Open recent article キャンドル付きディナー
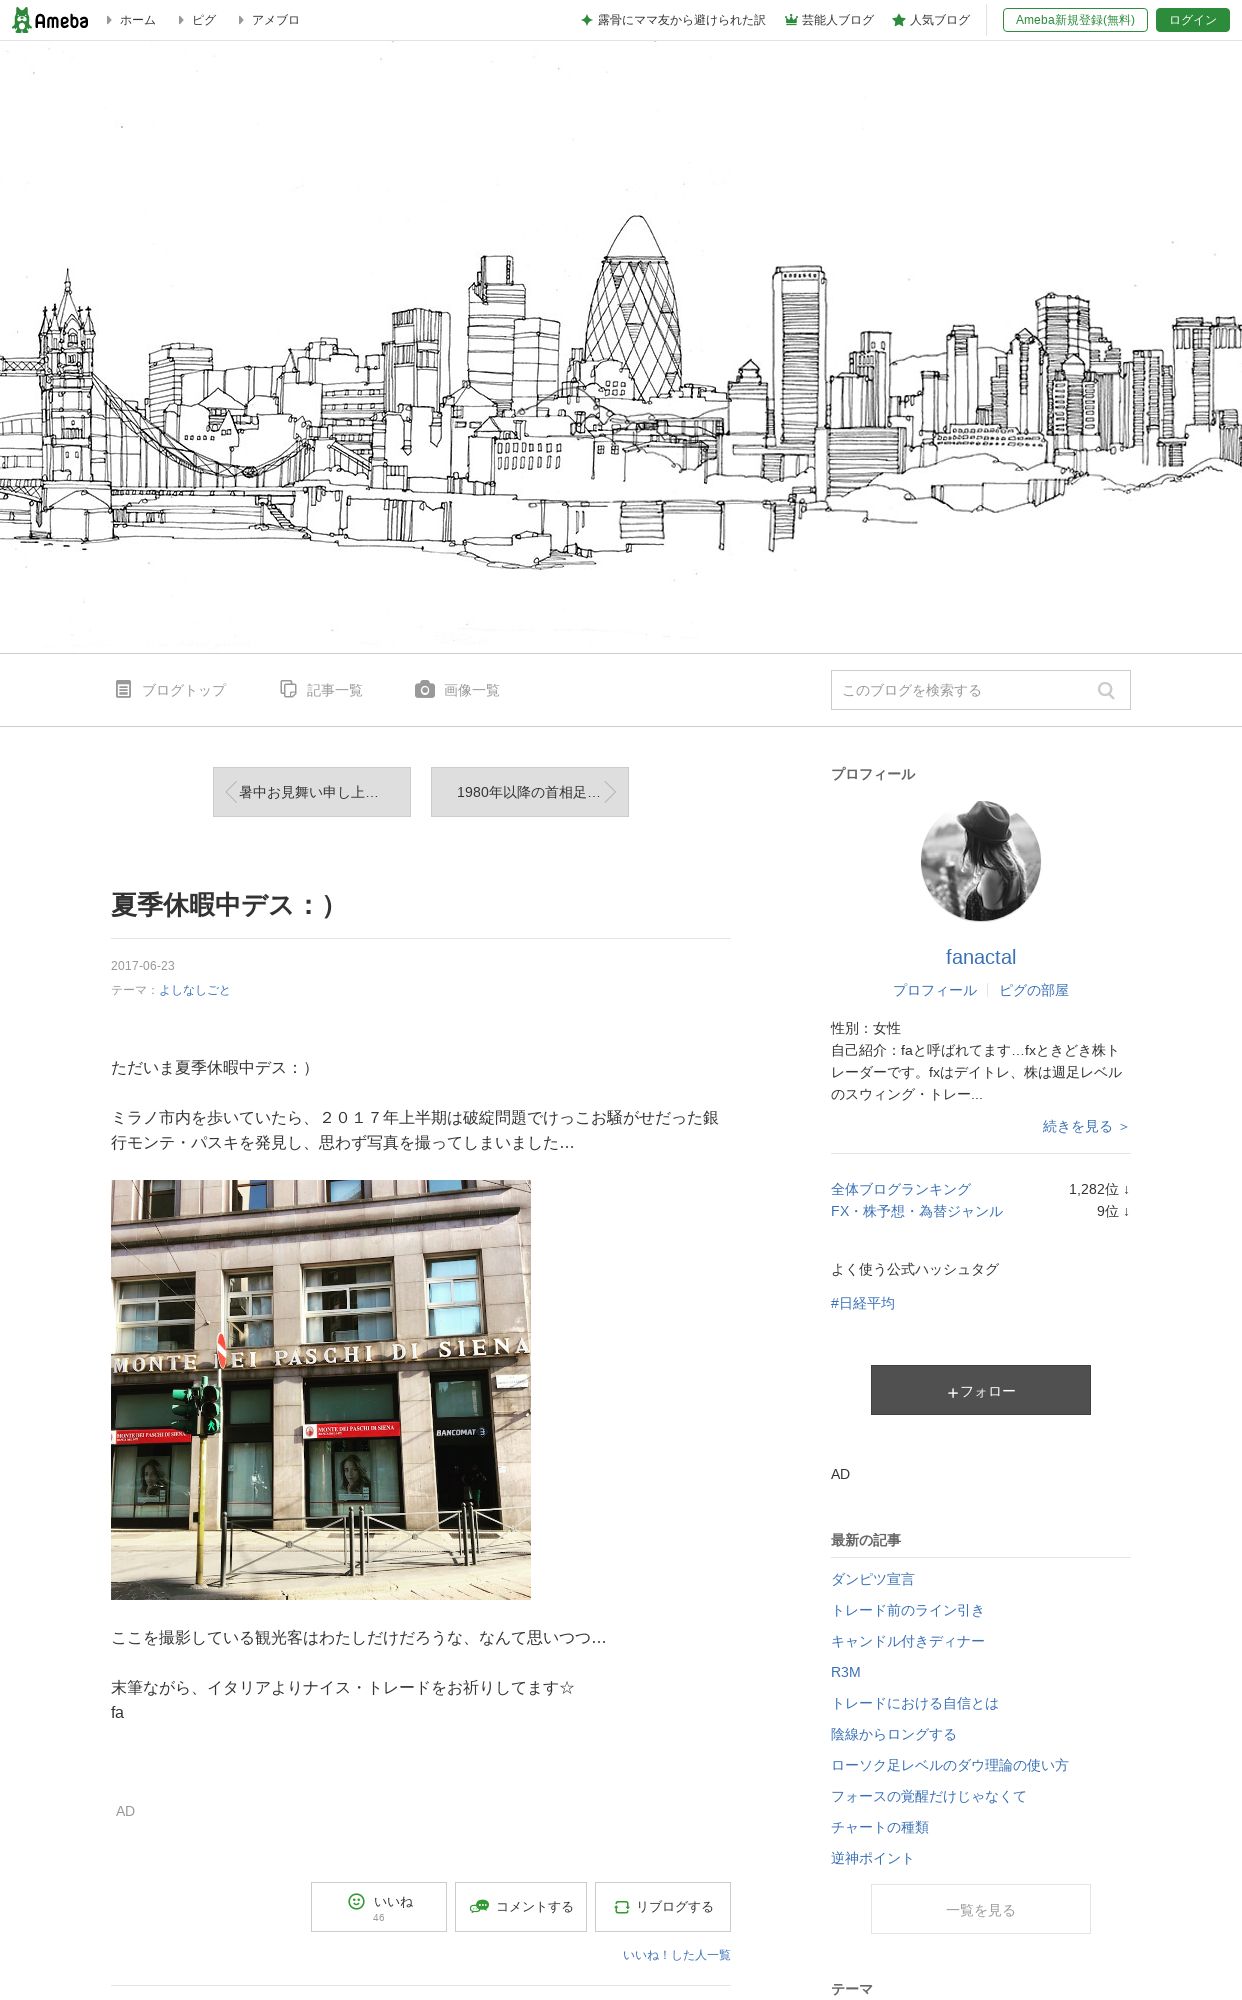Screen dimensions: 1242x2000 (908, 1641)
